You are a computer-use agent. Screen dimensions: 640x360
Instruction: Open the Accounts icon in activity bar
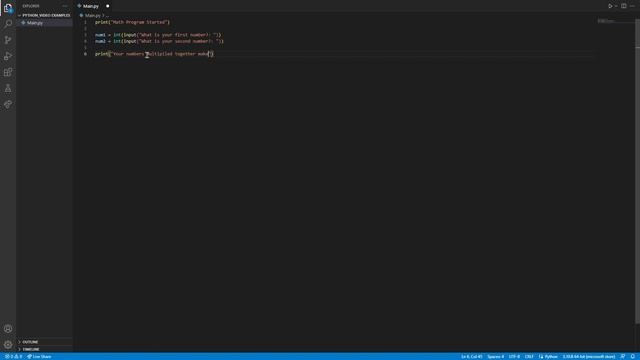pyautogui.click(x=8, y=329)
